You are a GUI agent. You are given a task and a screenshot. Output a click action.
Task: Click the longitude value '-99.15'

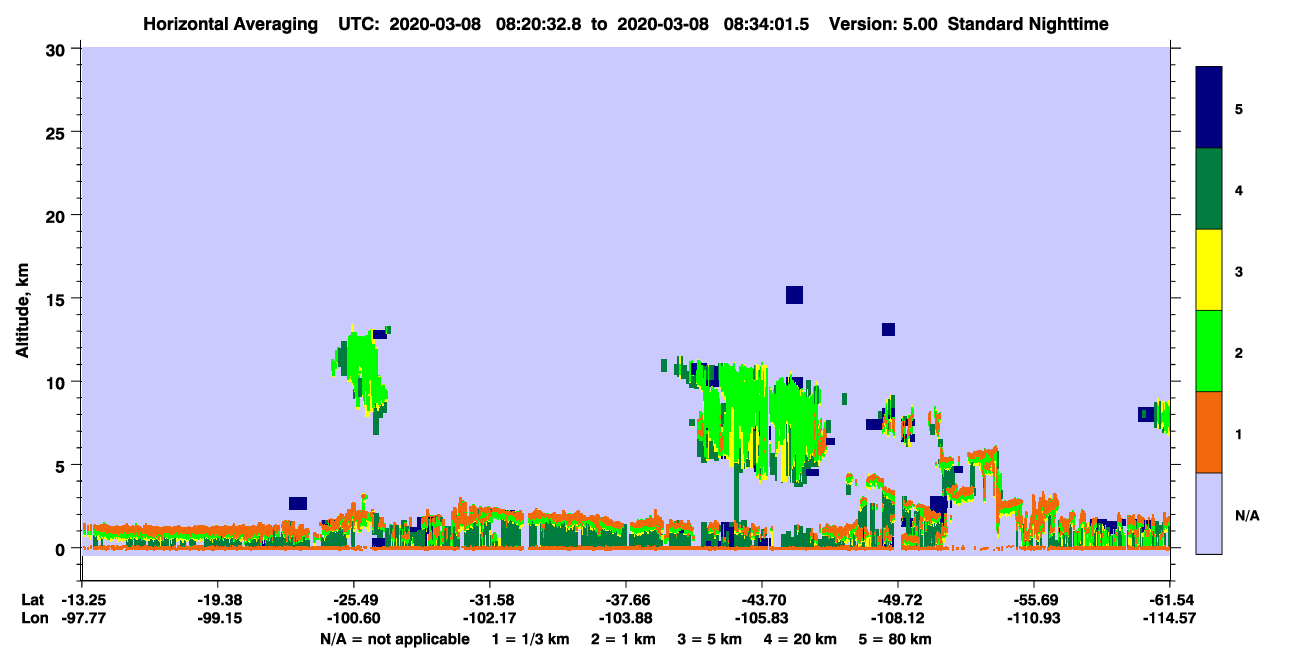click(x=218, y=618)
